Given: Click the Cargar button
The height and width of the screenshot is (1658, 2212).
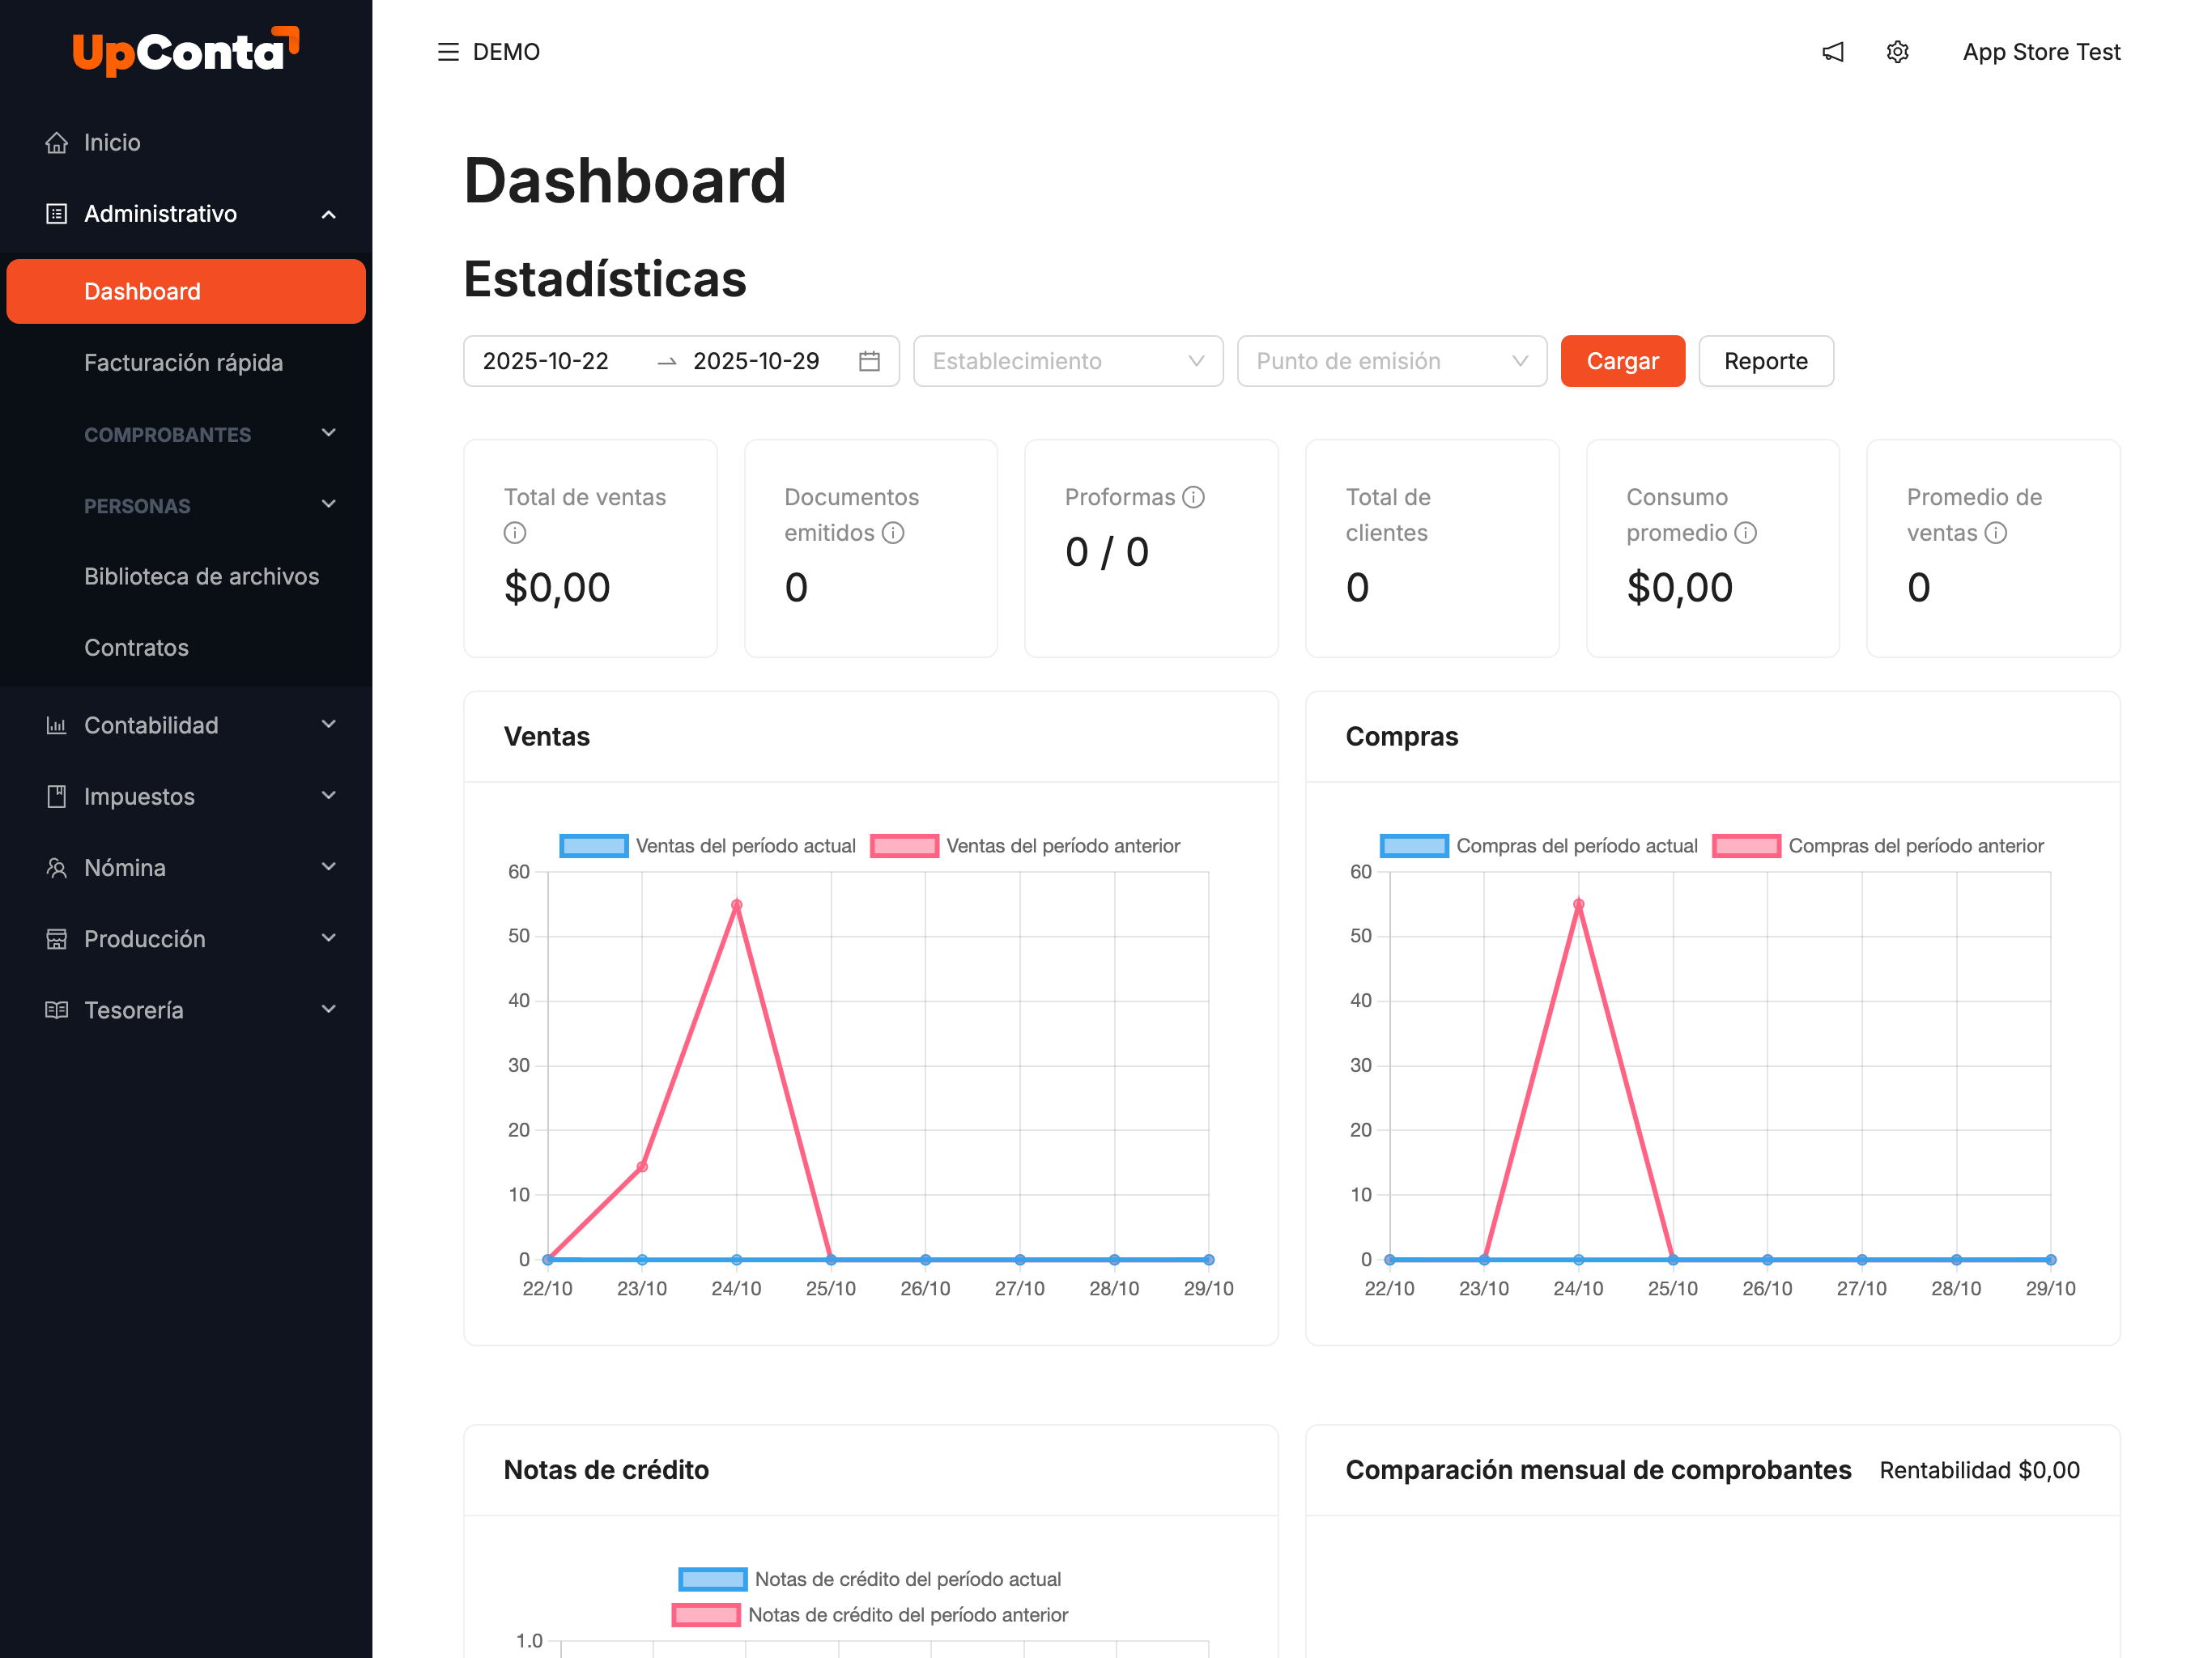Looking at the screenshot, I should point(1623,361).
